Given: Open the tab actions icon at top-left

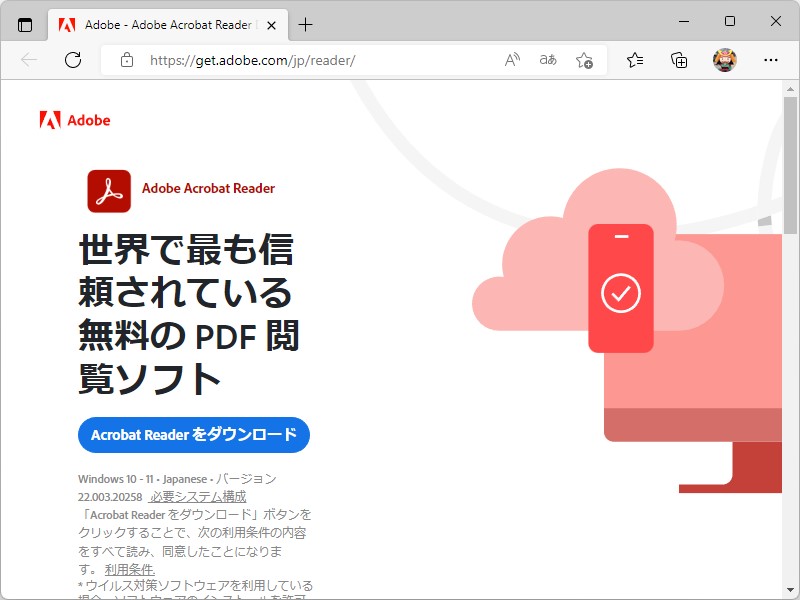Looking at the screenshot, I should [x=25, y=24].
